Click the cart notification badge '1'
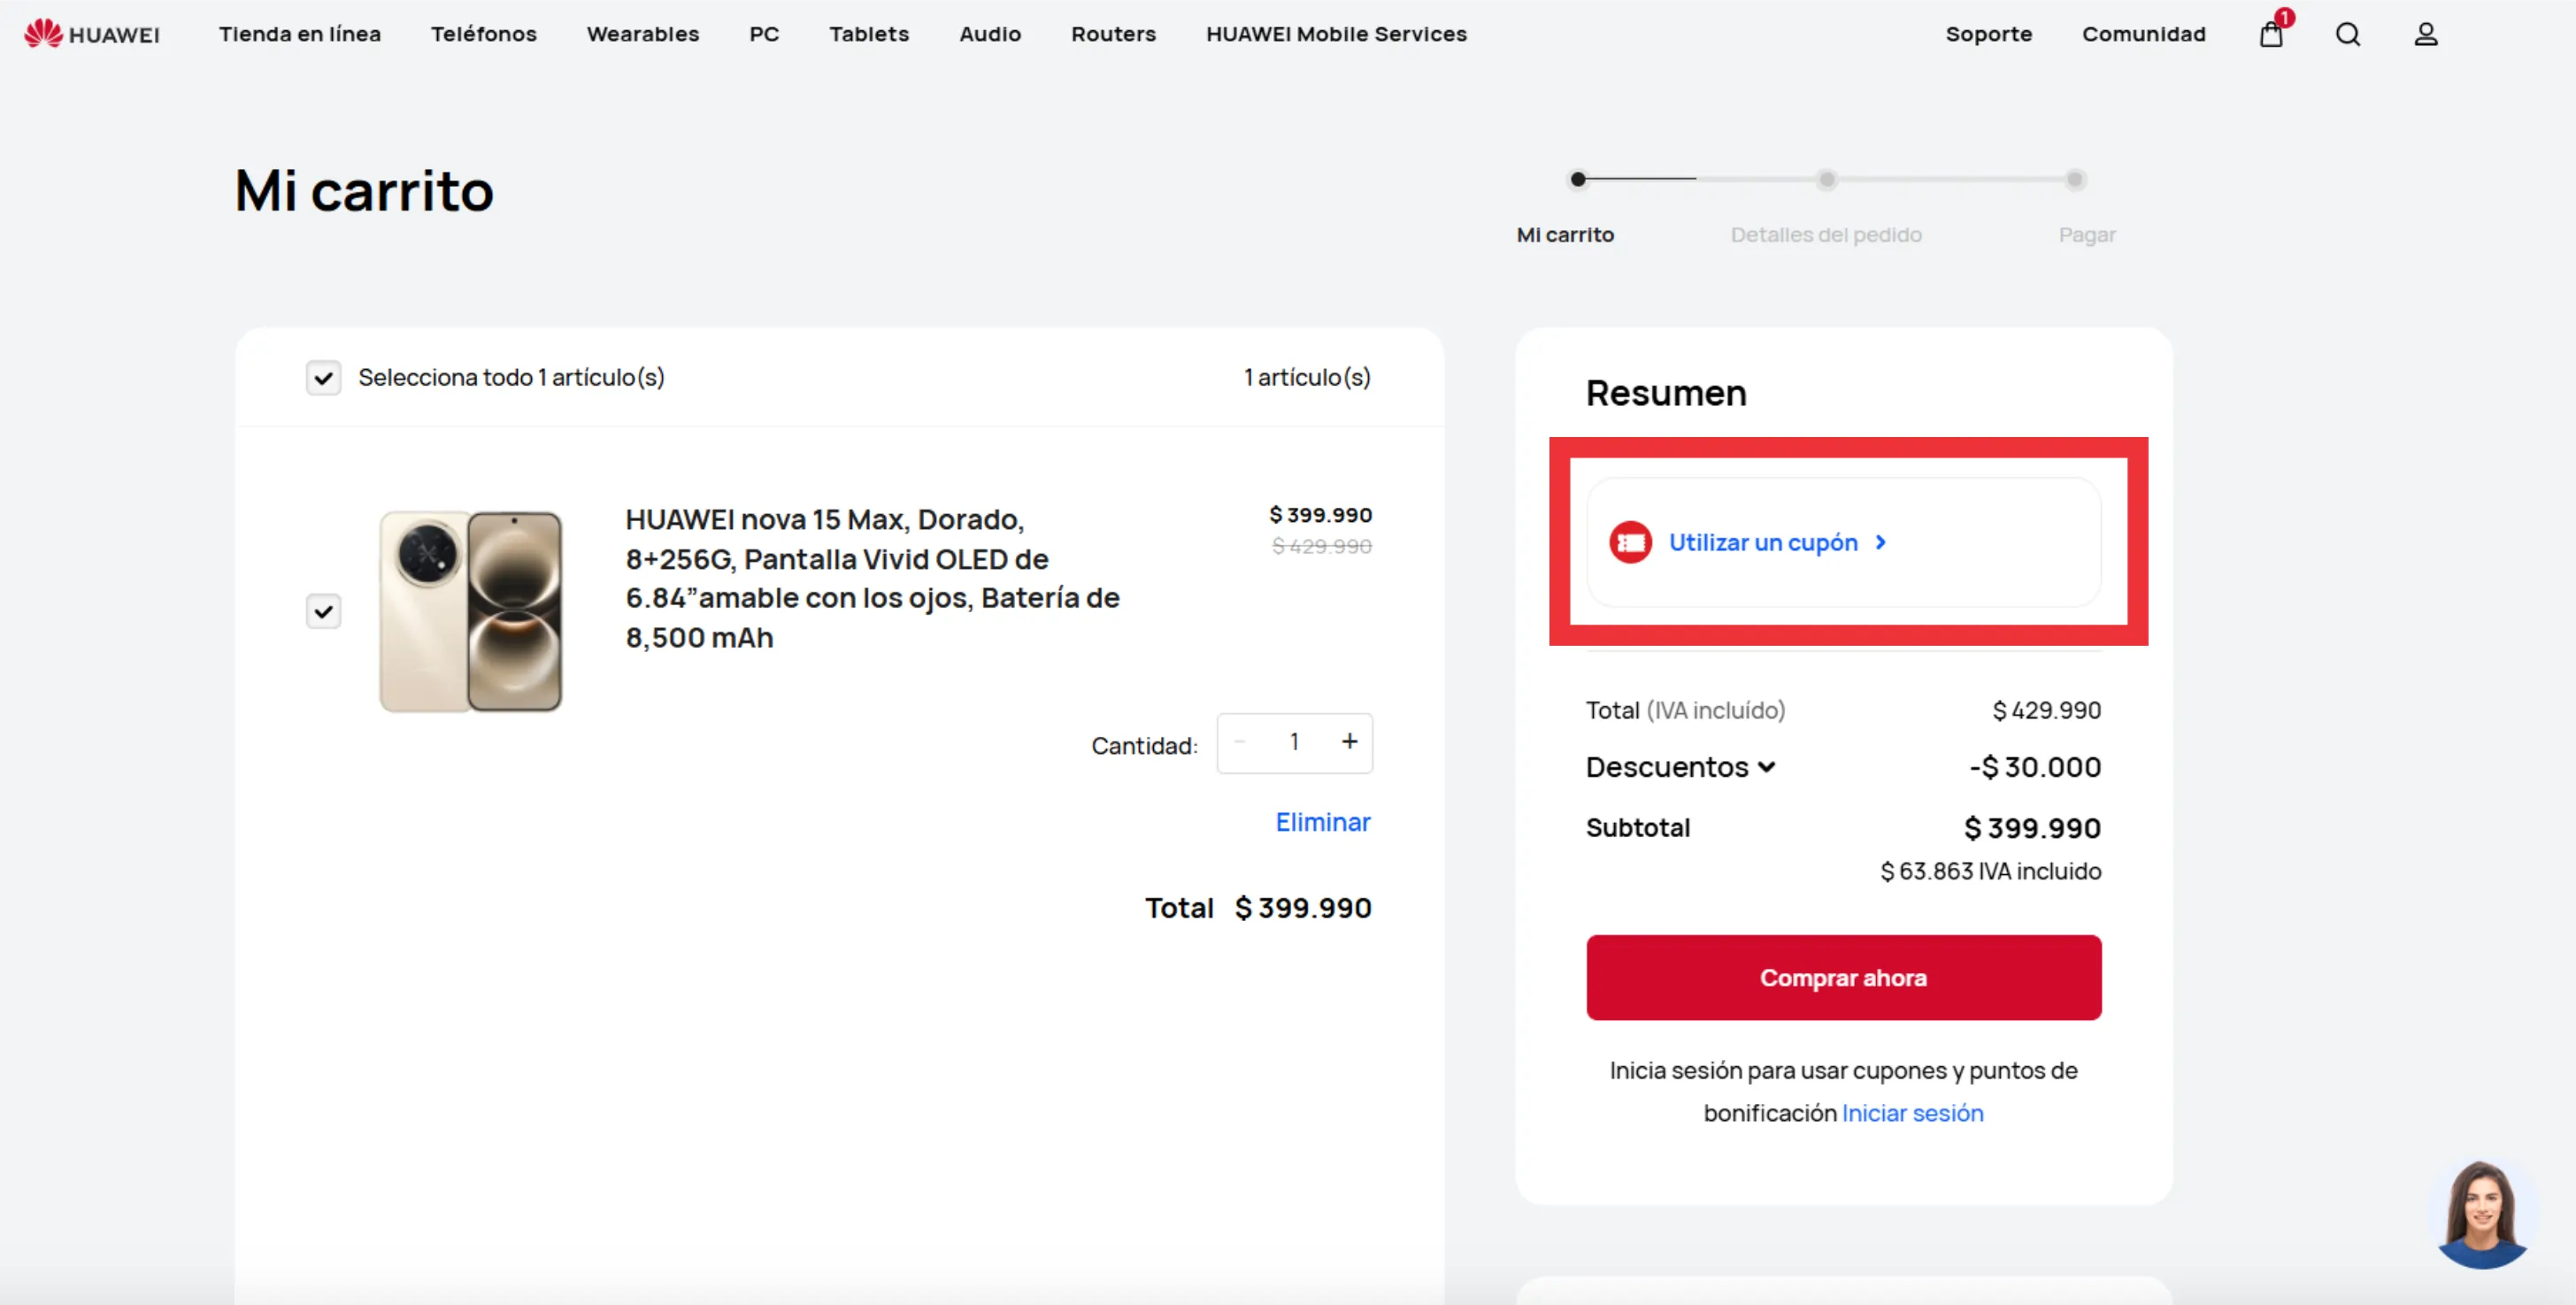This screenshot has width=2576, height=1305. pos(2284,17)
